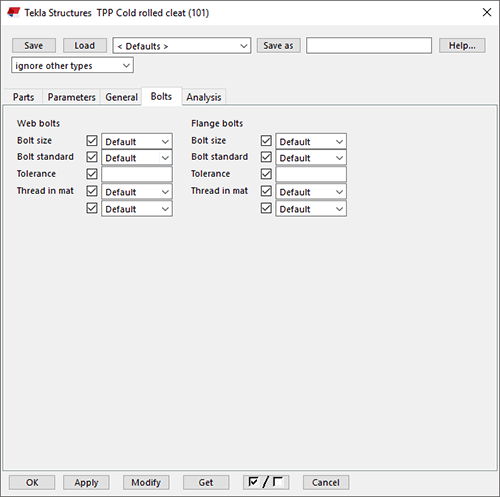The width and height of the screenshot is (500, 497).
Task: Open the Web bolts Bolt standard dropdown
Action: pyautogui.click(x=137, y=158)
